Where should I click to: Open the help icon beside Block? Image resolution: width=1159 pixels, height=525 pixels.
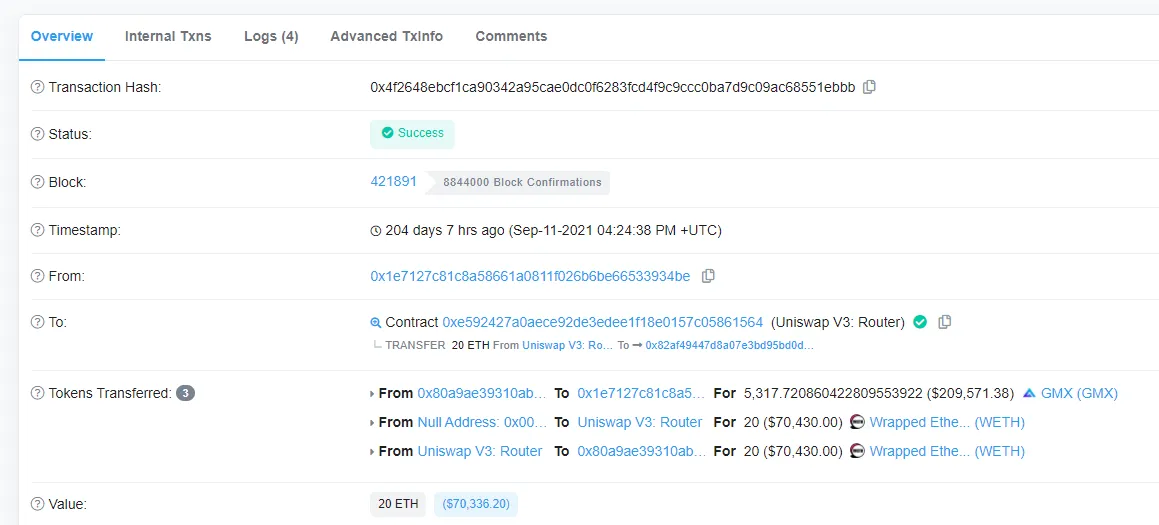pos(37,182)
